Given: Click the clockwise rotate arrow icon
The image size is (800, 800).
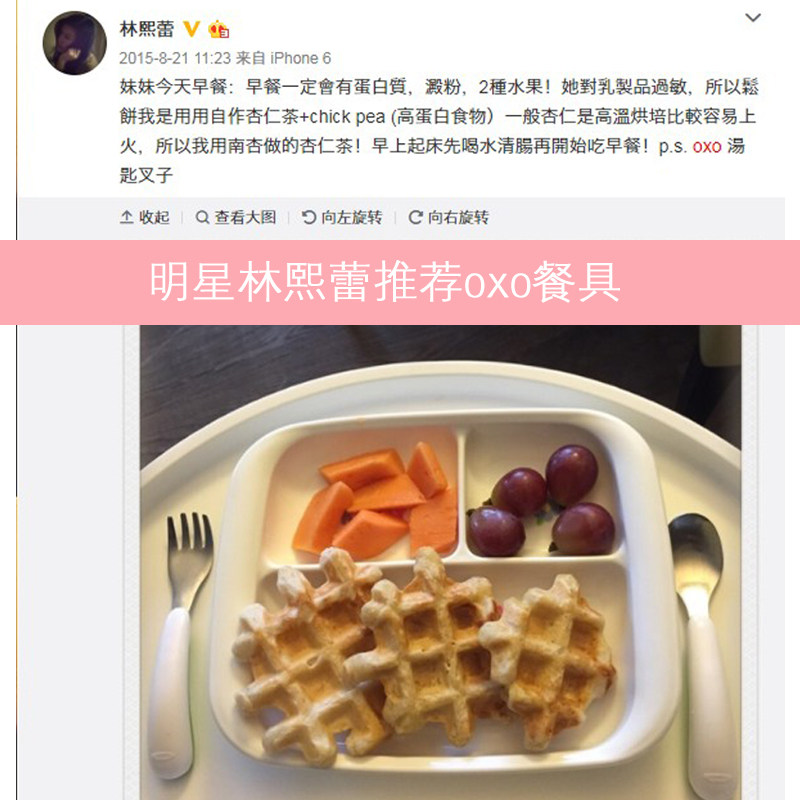Looking at the screenshot, I should pos(415,217).
